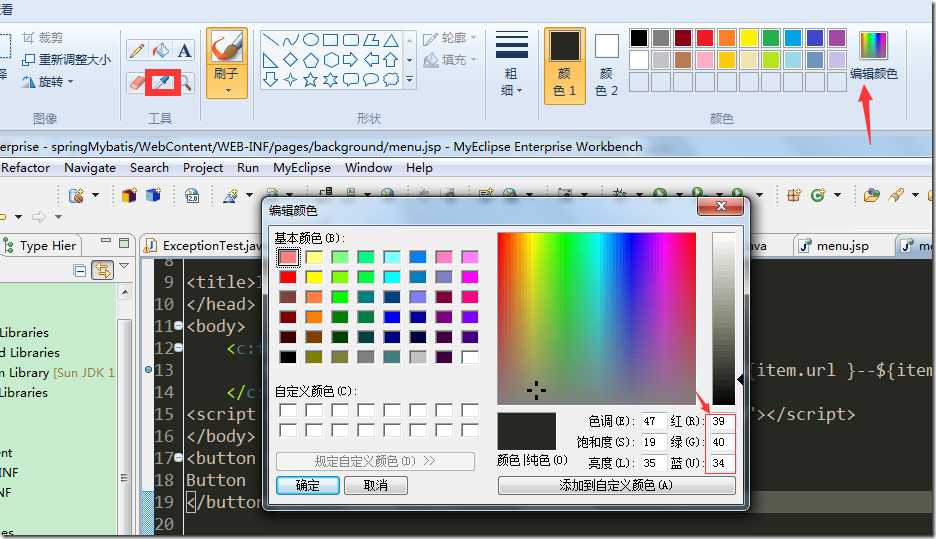Open line Size (粗细) dropdown

click(511, 63)
